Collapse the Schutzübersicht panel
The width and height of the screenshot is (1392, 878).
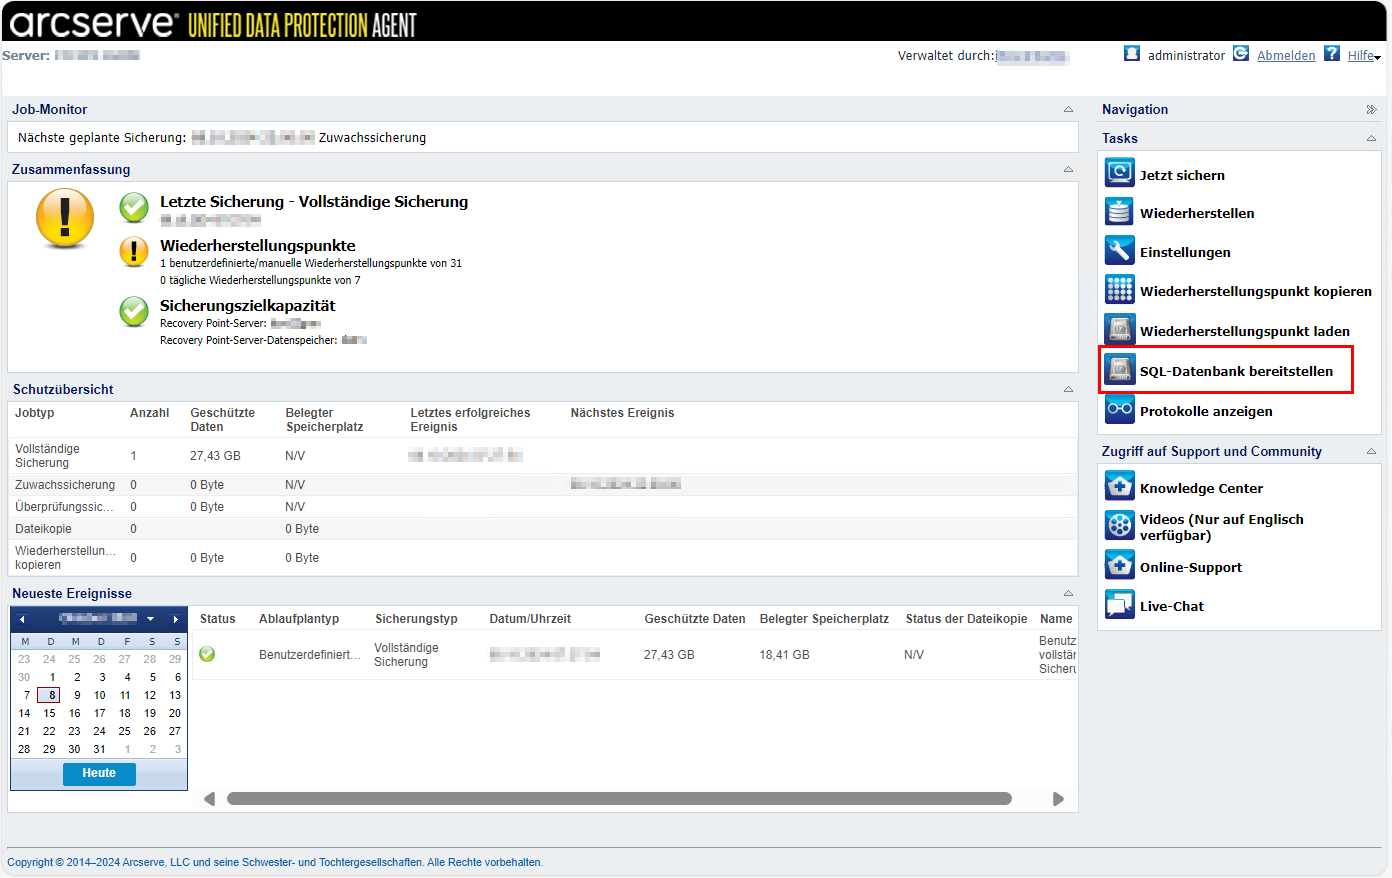point(1068,390)
